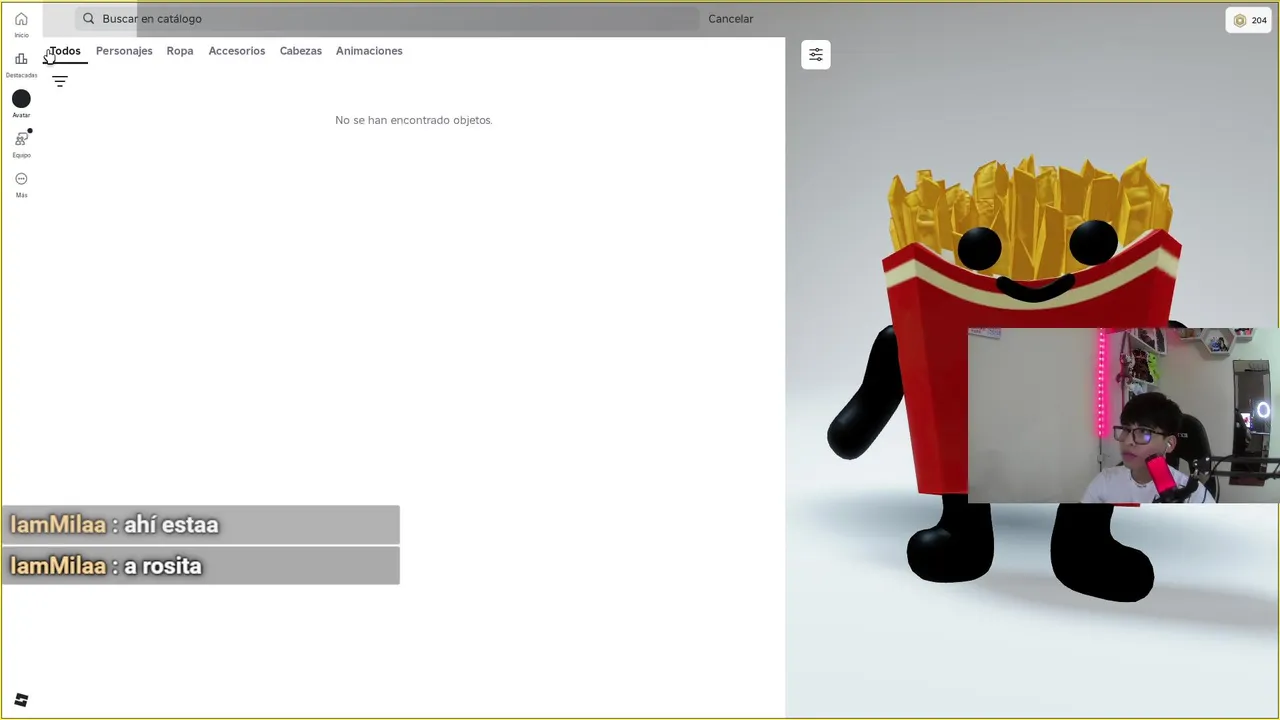Switch to the Cabezas tab
1280x720 pixels.
tap(301, 51)
